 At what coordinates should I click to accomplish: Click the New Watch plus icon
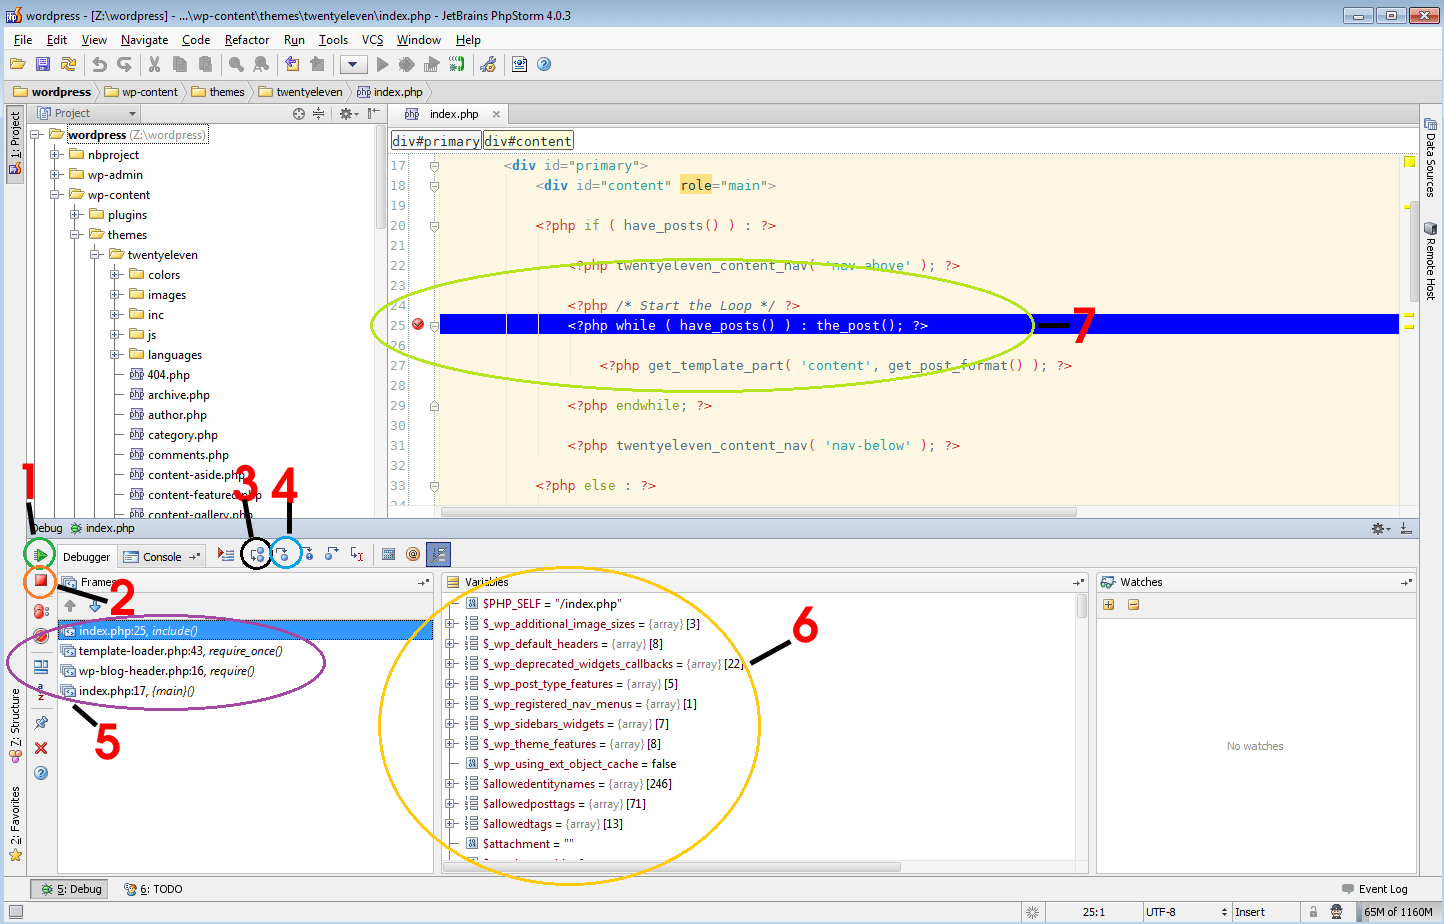pyautogui.click(x=1108, y=604)
